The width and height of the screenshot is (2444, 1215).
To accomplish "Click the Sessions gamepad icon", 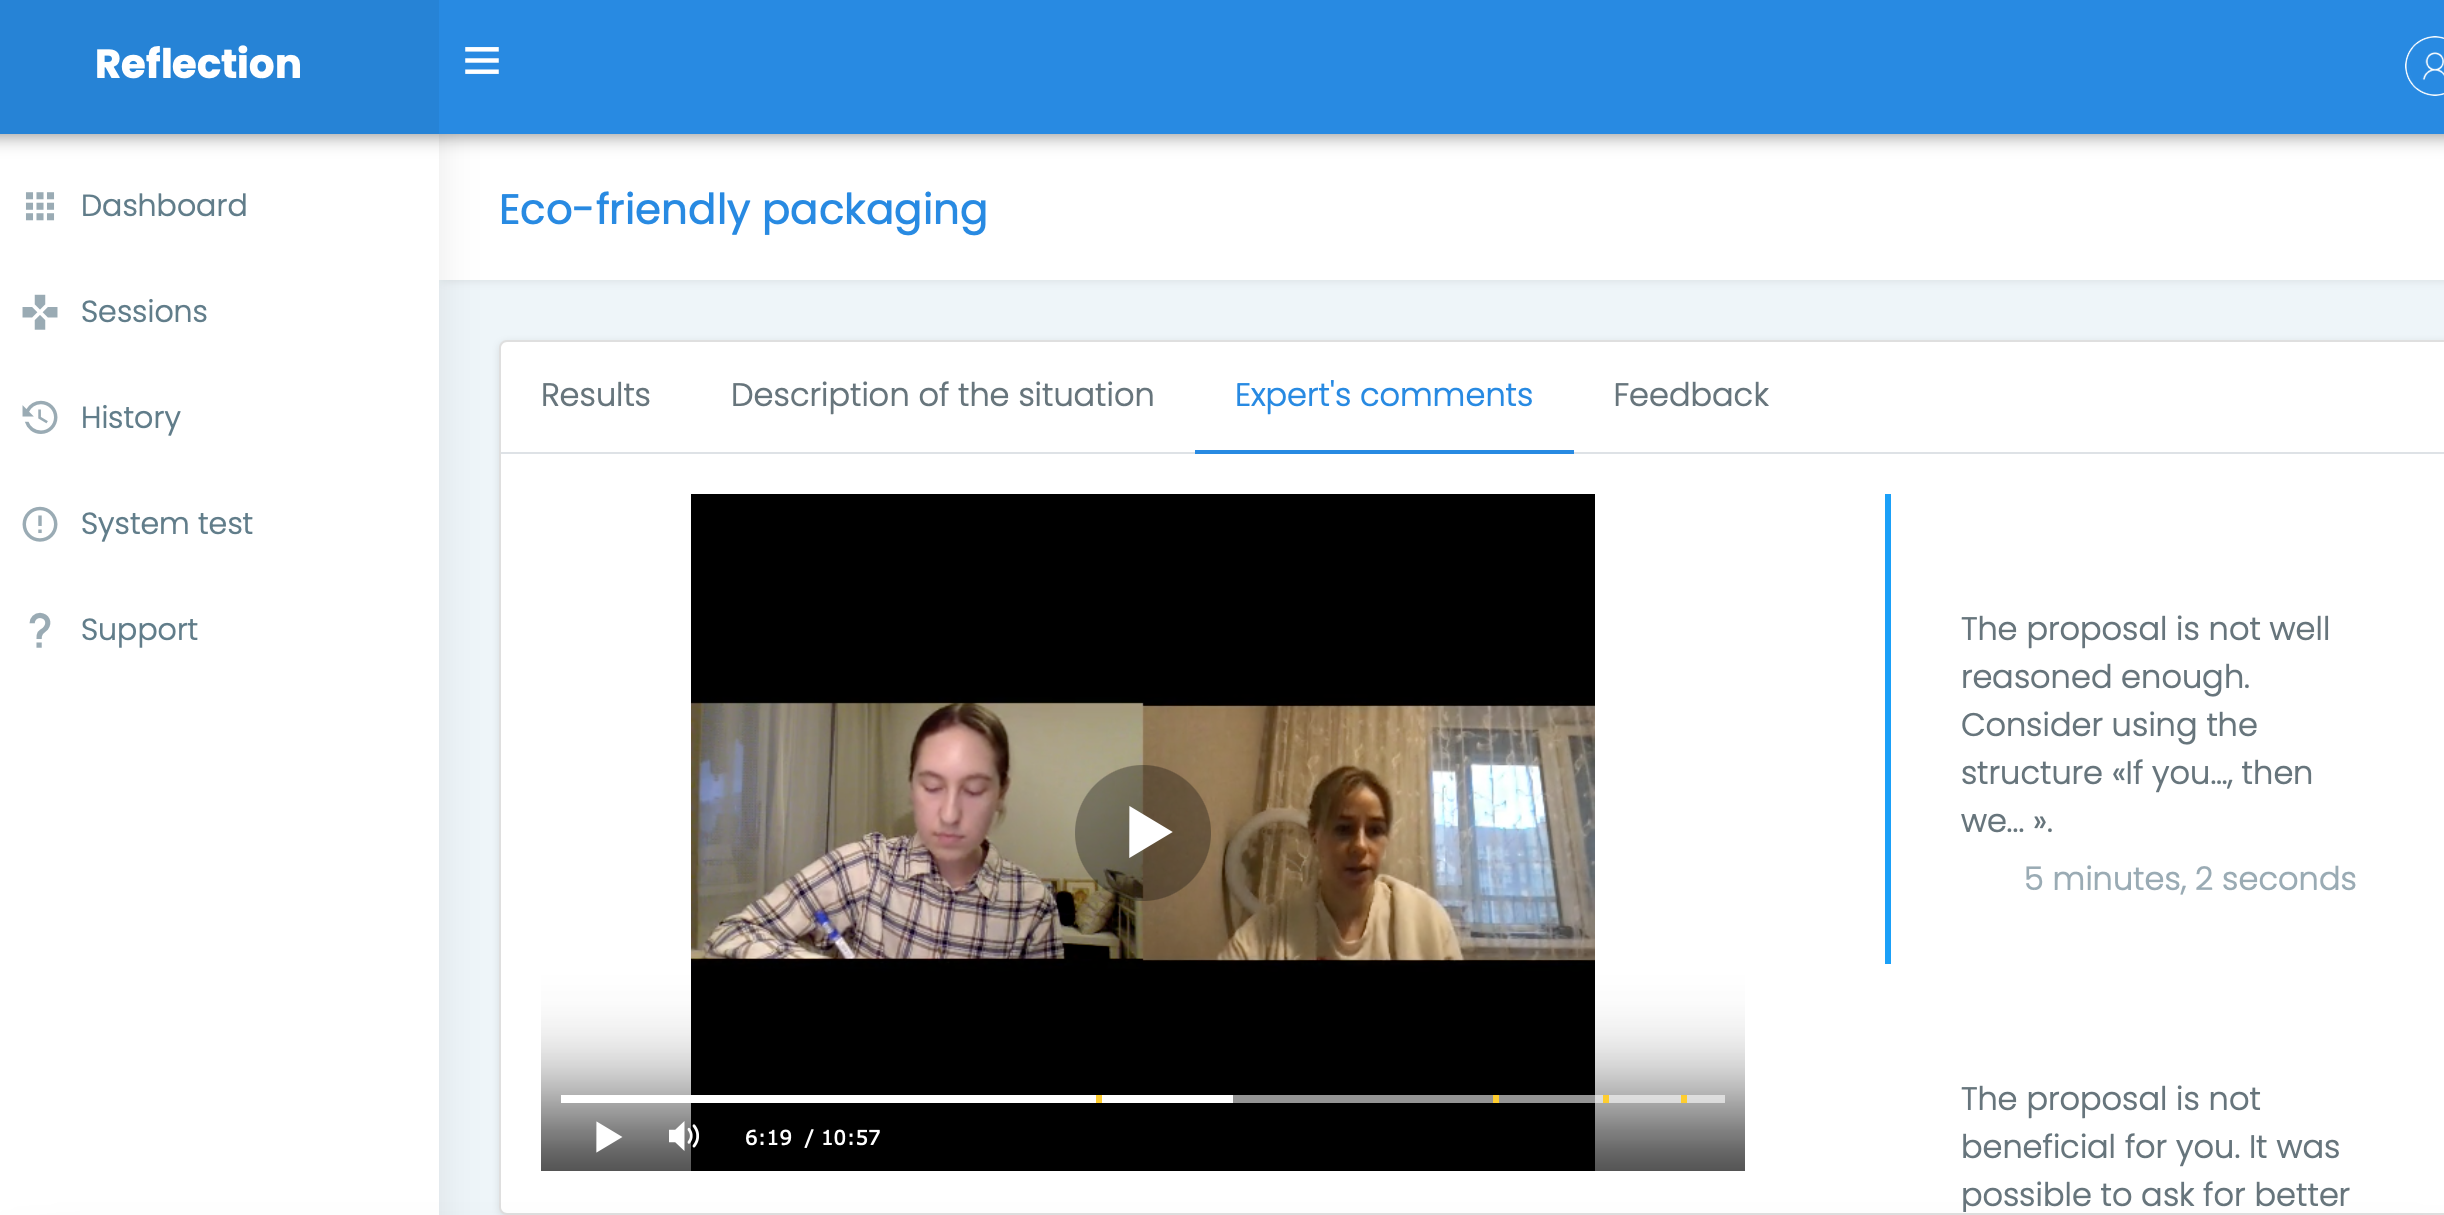I will tap(40, 312).
